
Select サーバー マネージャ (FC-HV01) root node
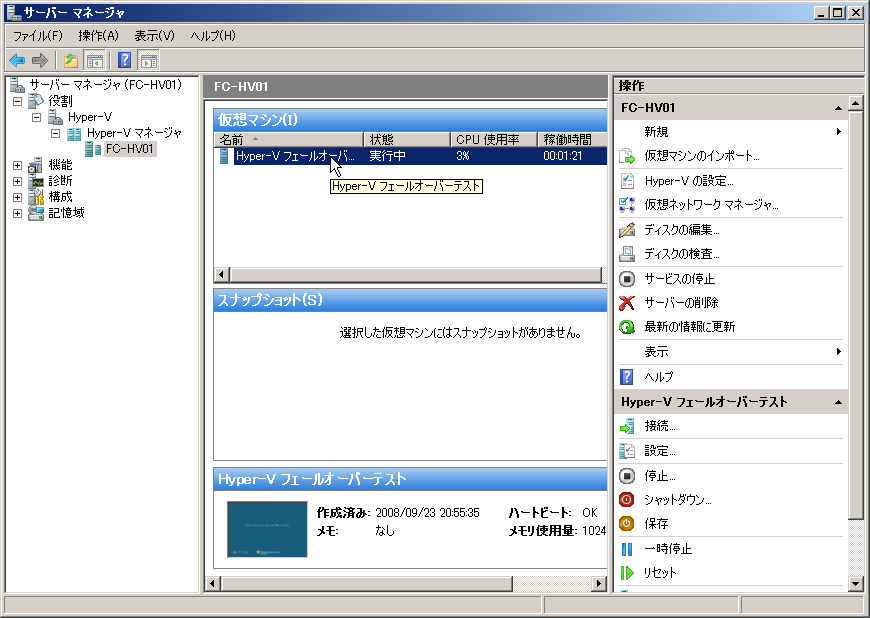tap(105, 85)
